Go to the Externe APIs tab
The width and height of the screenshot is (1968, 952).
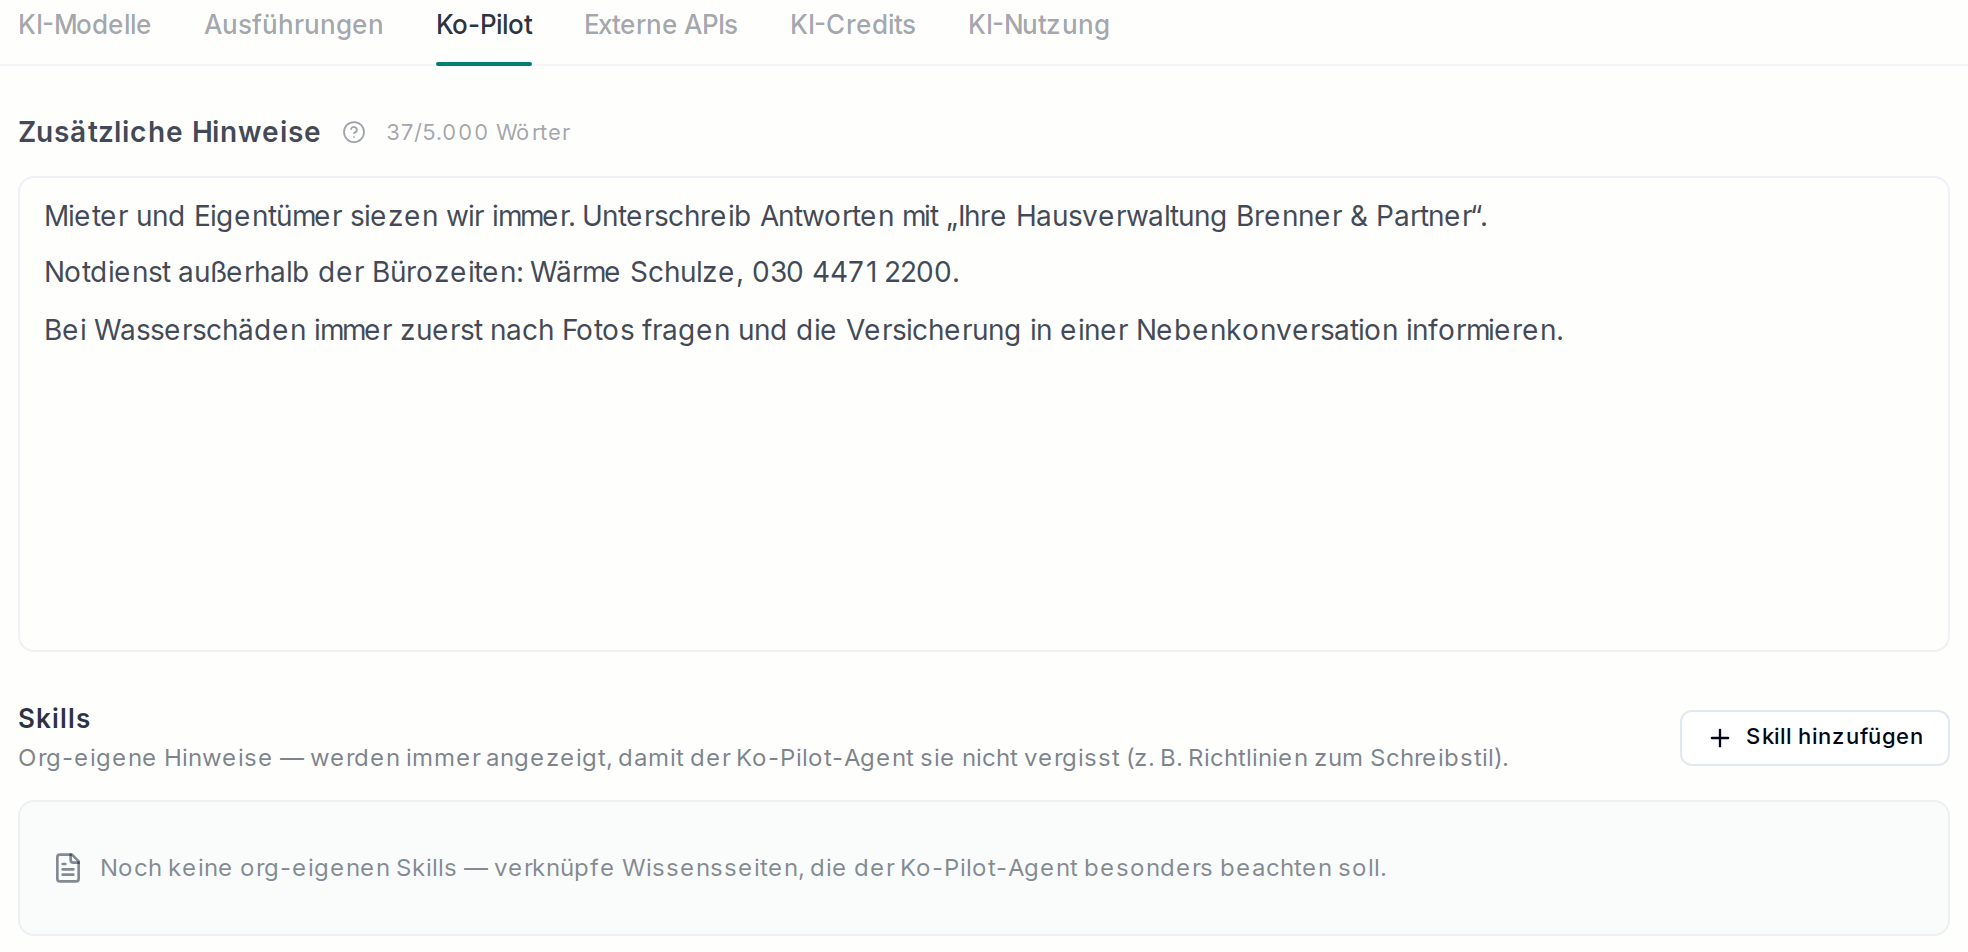tap(661, 25)
